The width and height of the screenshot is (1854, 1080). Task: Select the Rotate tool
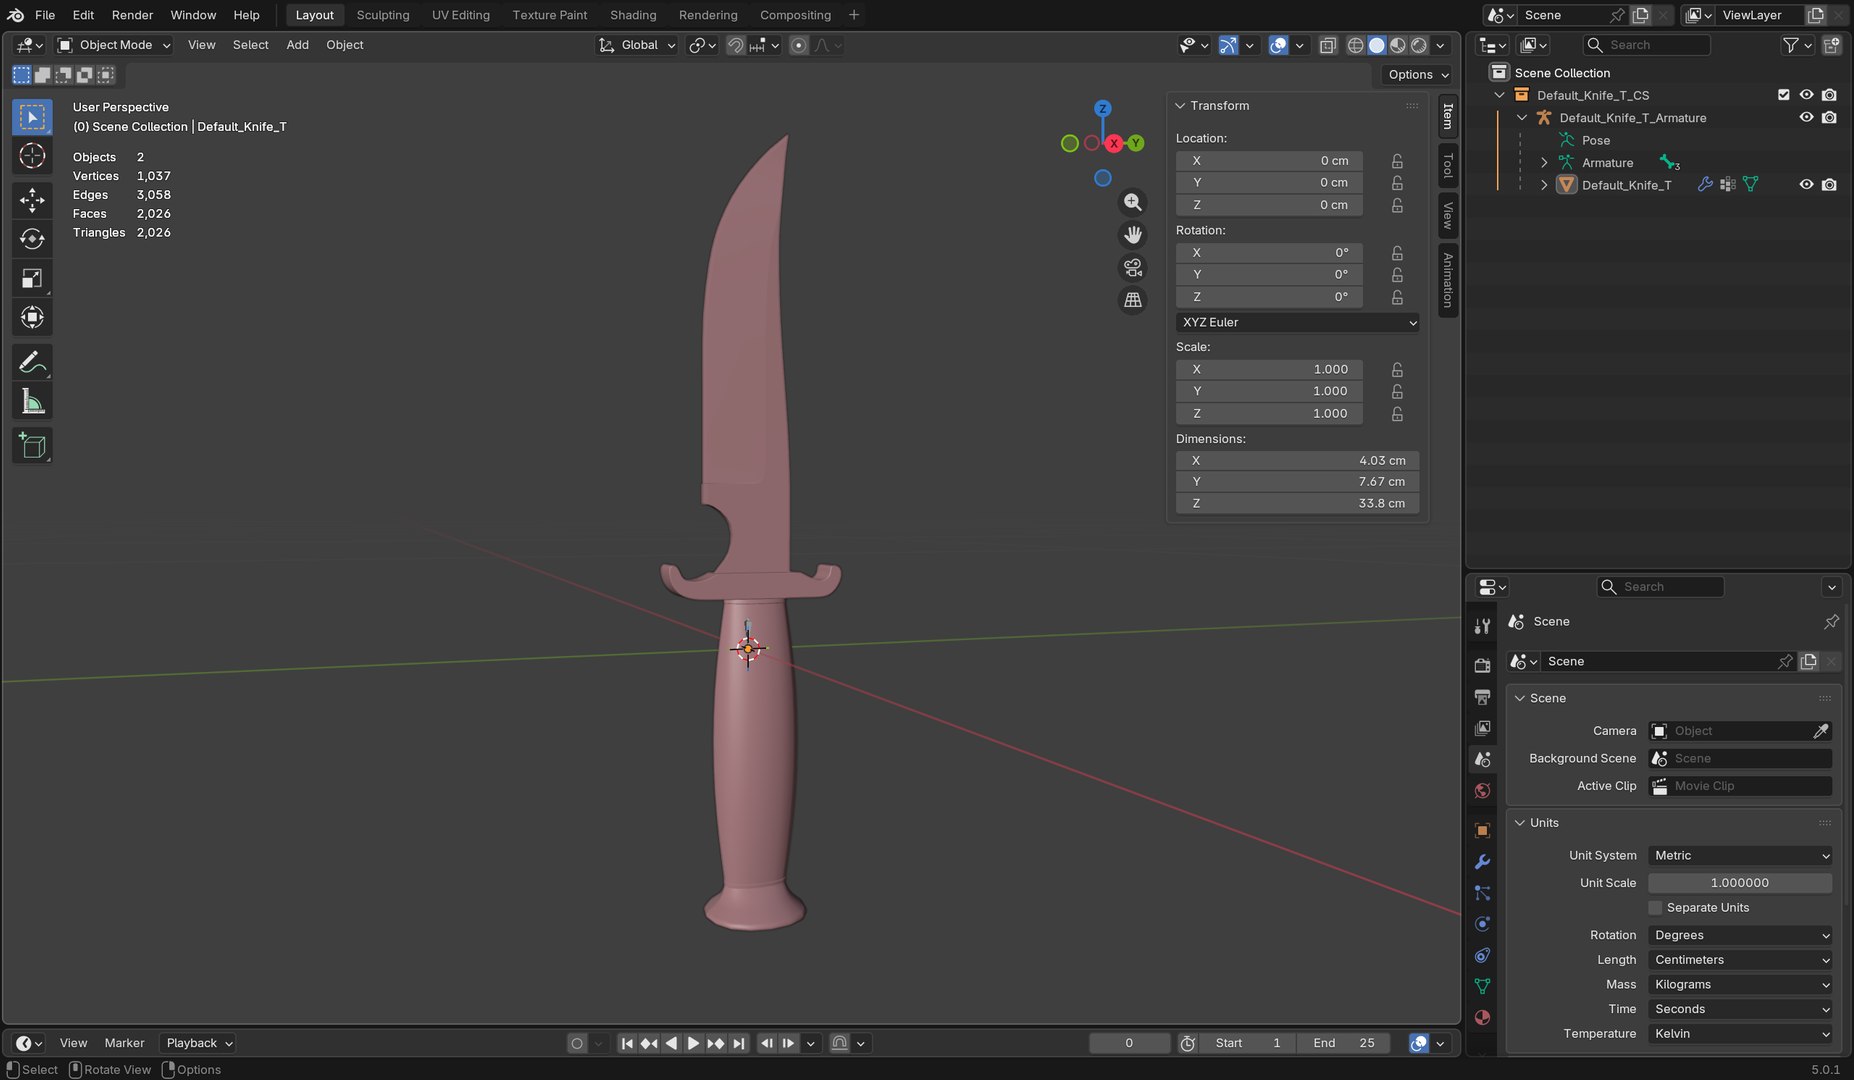coord(32,239)
